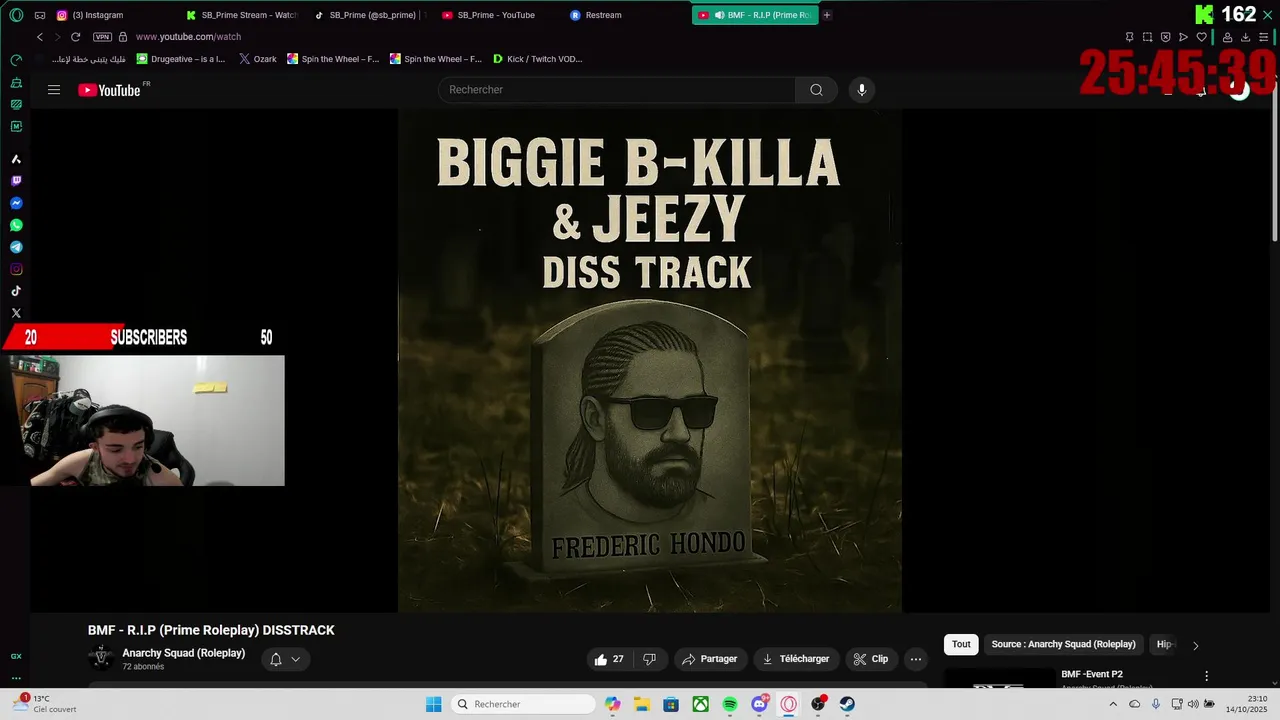Create a clip with the Clip button

point(871,659)
